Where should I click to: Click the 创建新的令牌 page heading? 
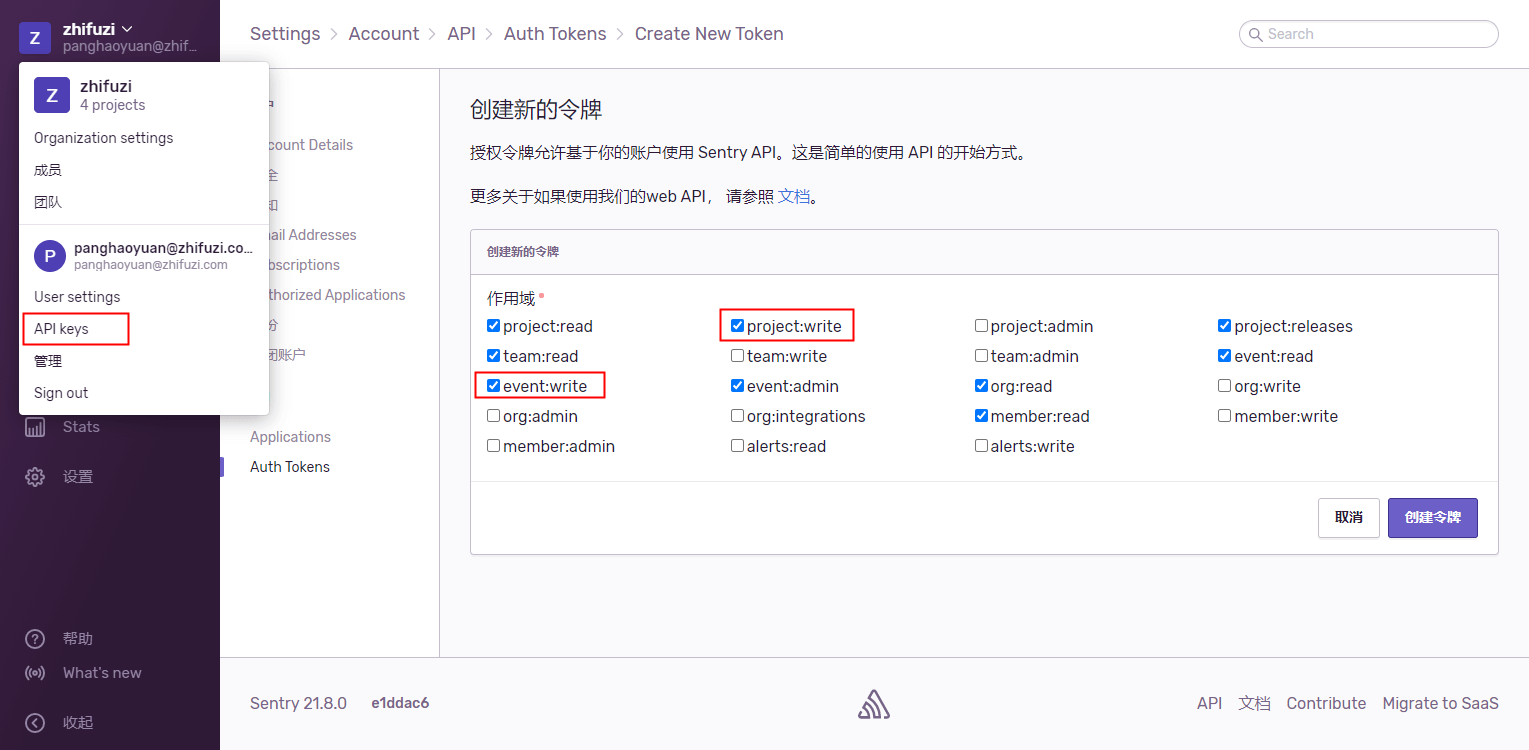tap(536, 110)
